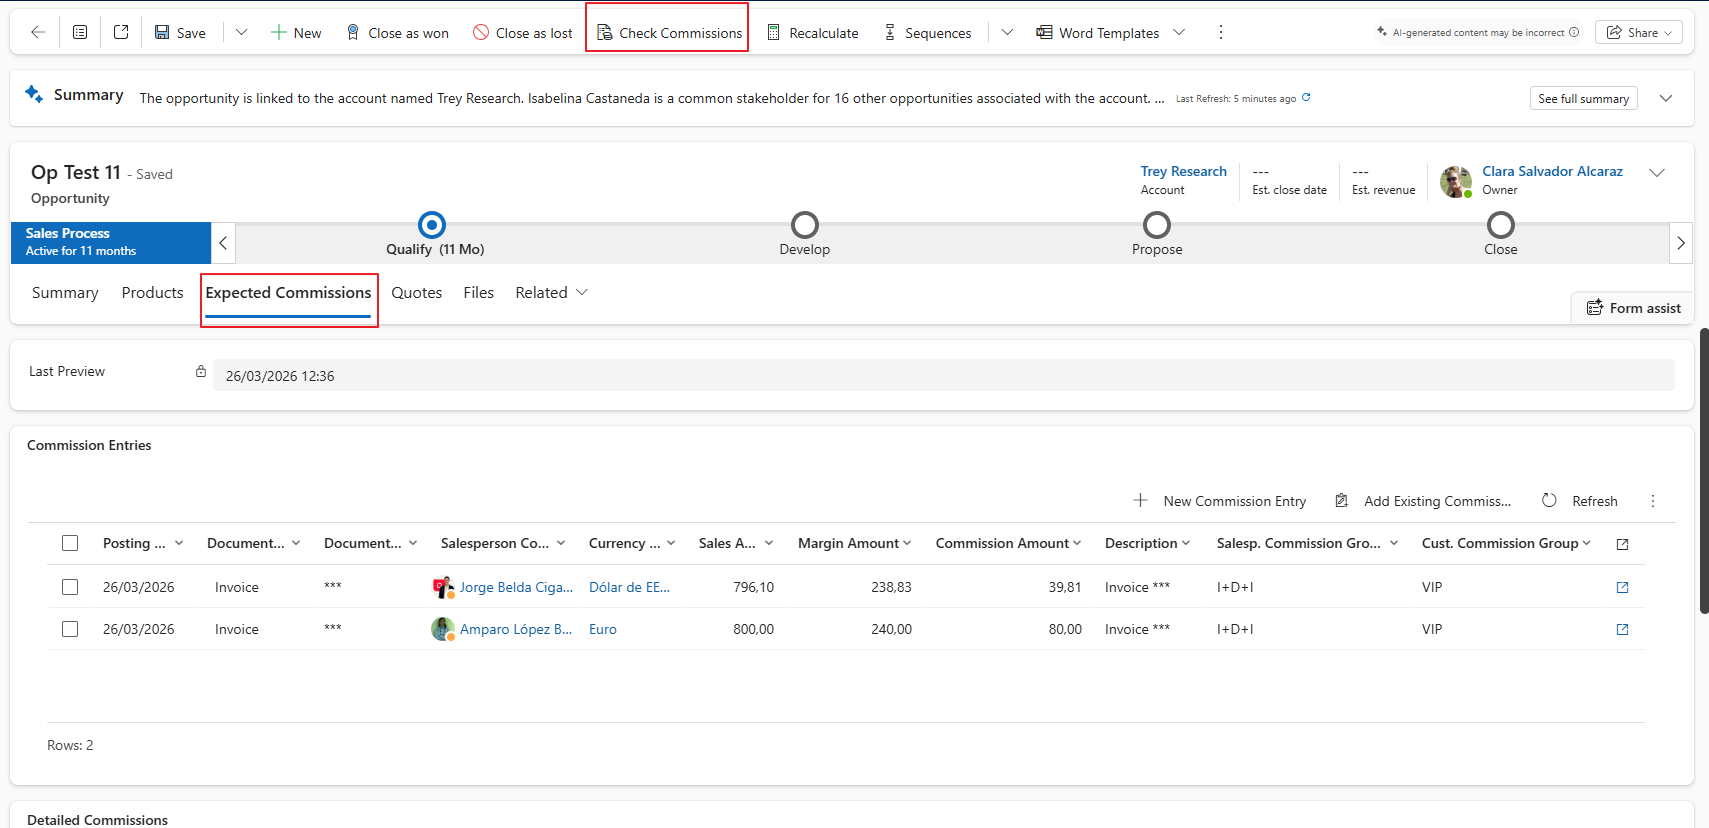Click New to create a record

tap(296, 33)
